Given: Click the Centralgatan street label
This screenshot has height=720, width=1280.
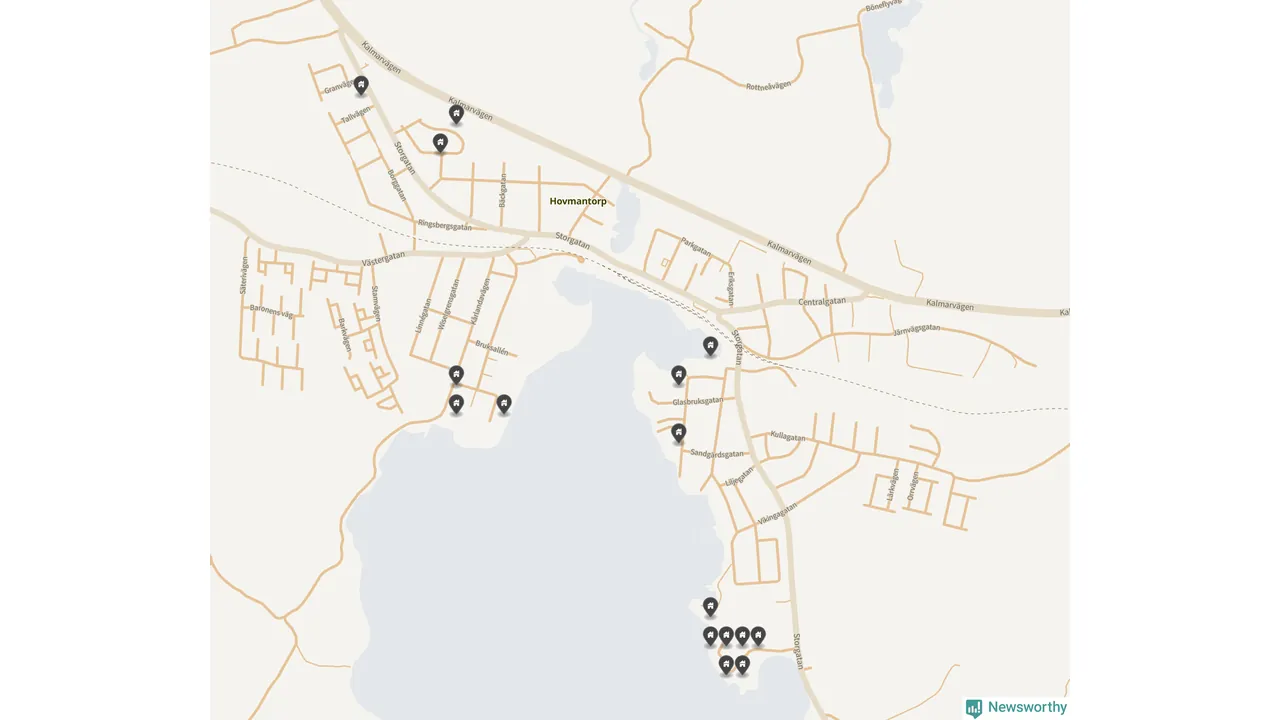Looking at the screenshot, I should (x=822, y=301).
